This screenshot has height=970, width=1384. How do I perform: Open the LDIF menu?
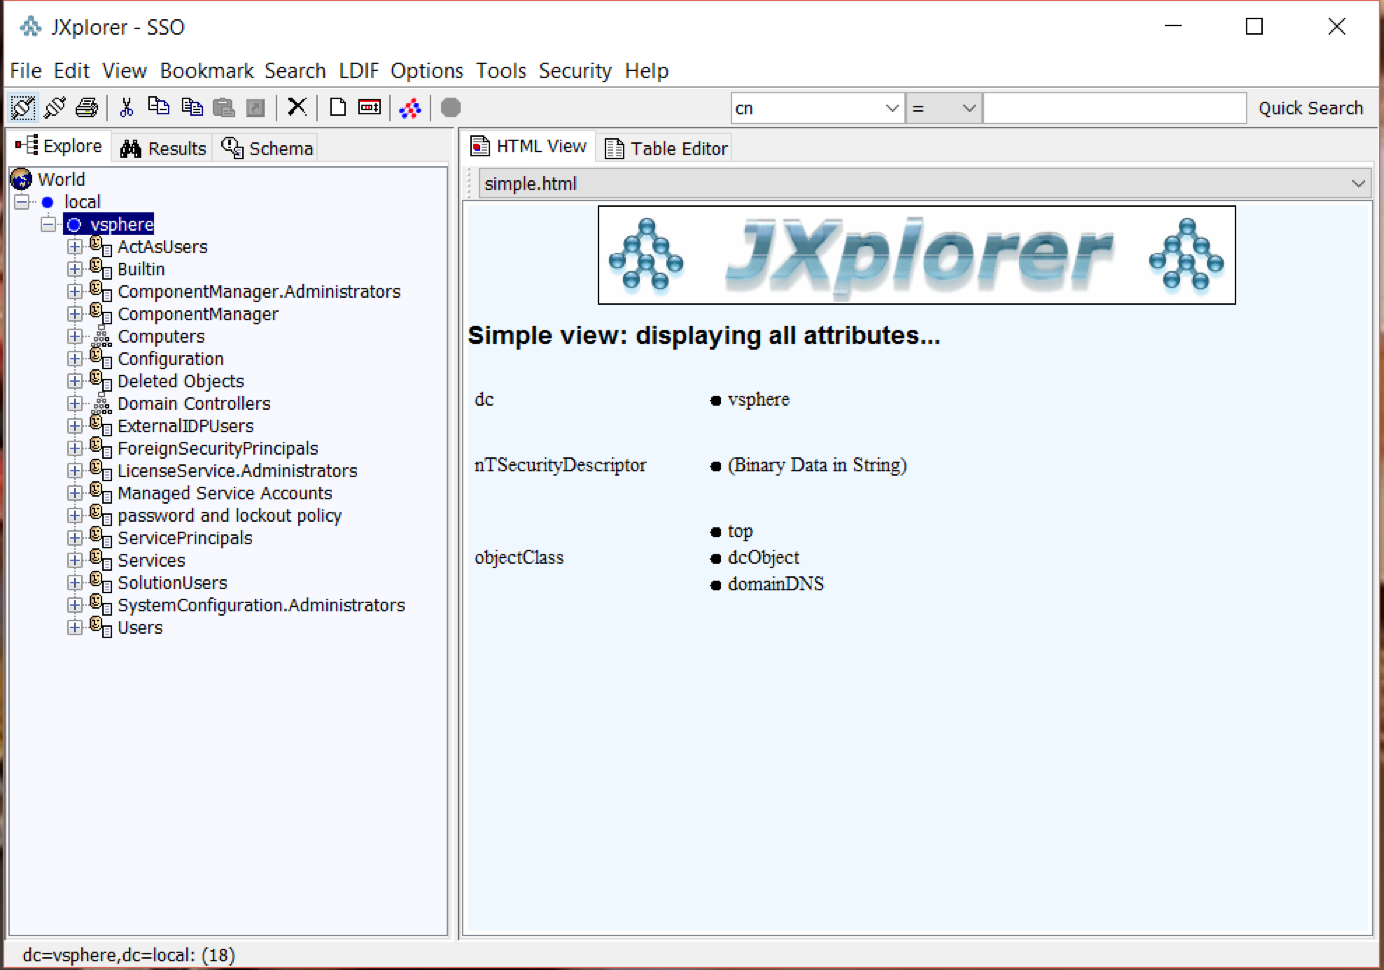[x=359, y=71]
